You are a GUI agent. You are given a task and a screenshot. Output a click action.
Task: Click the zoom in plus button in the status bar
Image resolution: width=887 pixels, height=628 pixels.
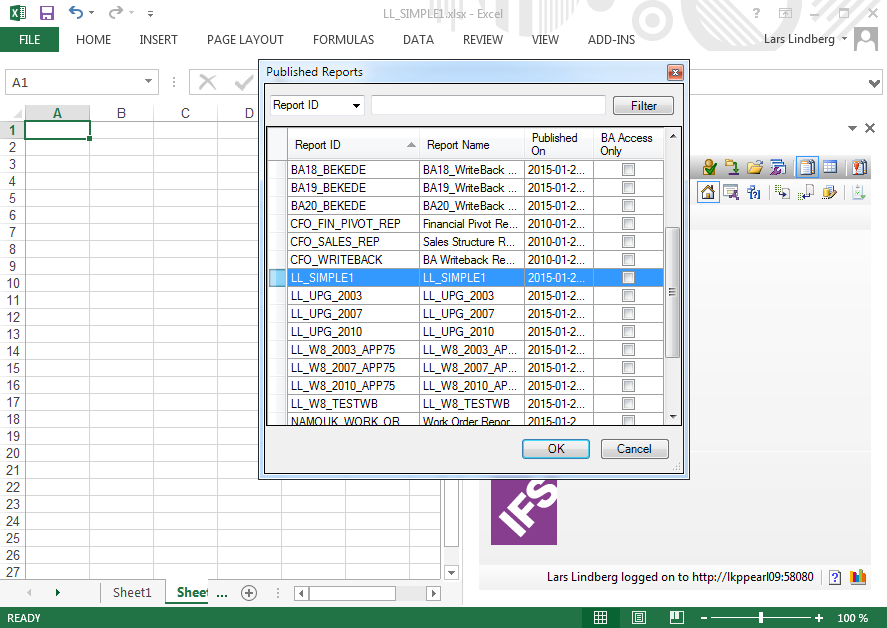click(819, 618)
